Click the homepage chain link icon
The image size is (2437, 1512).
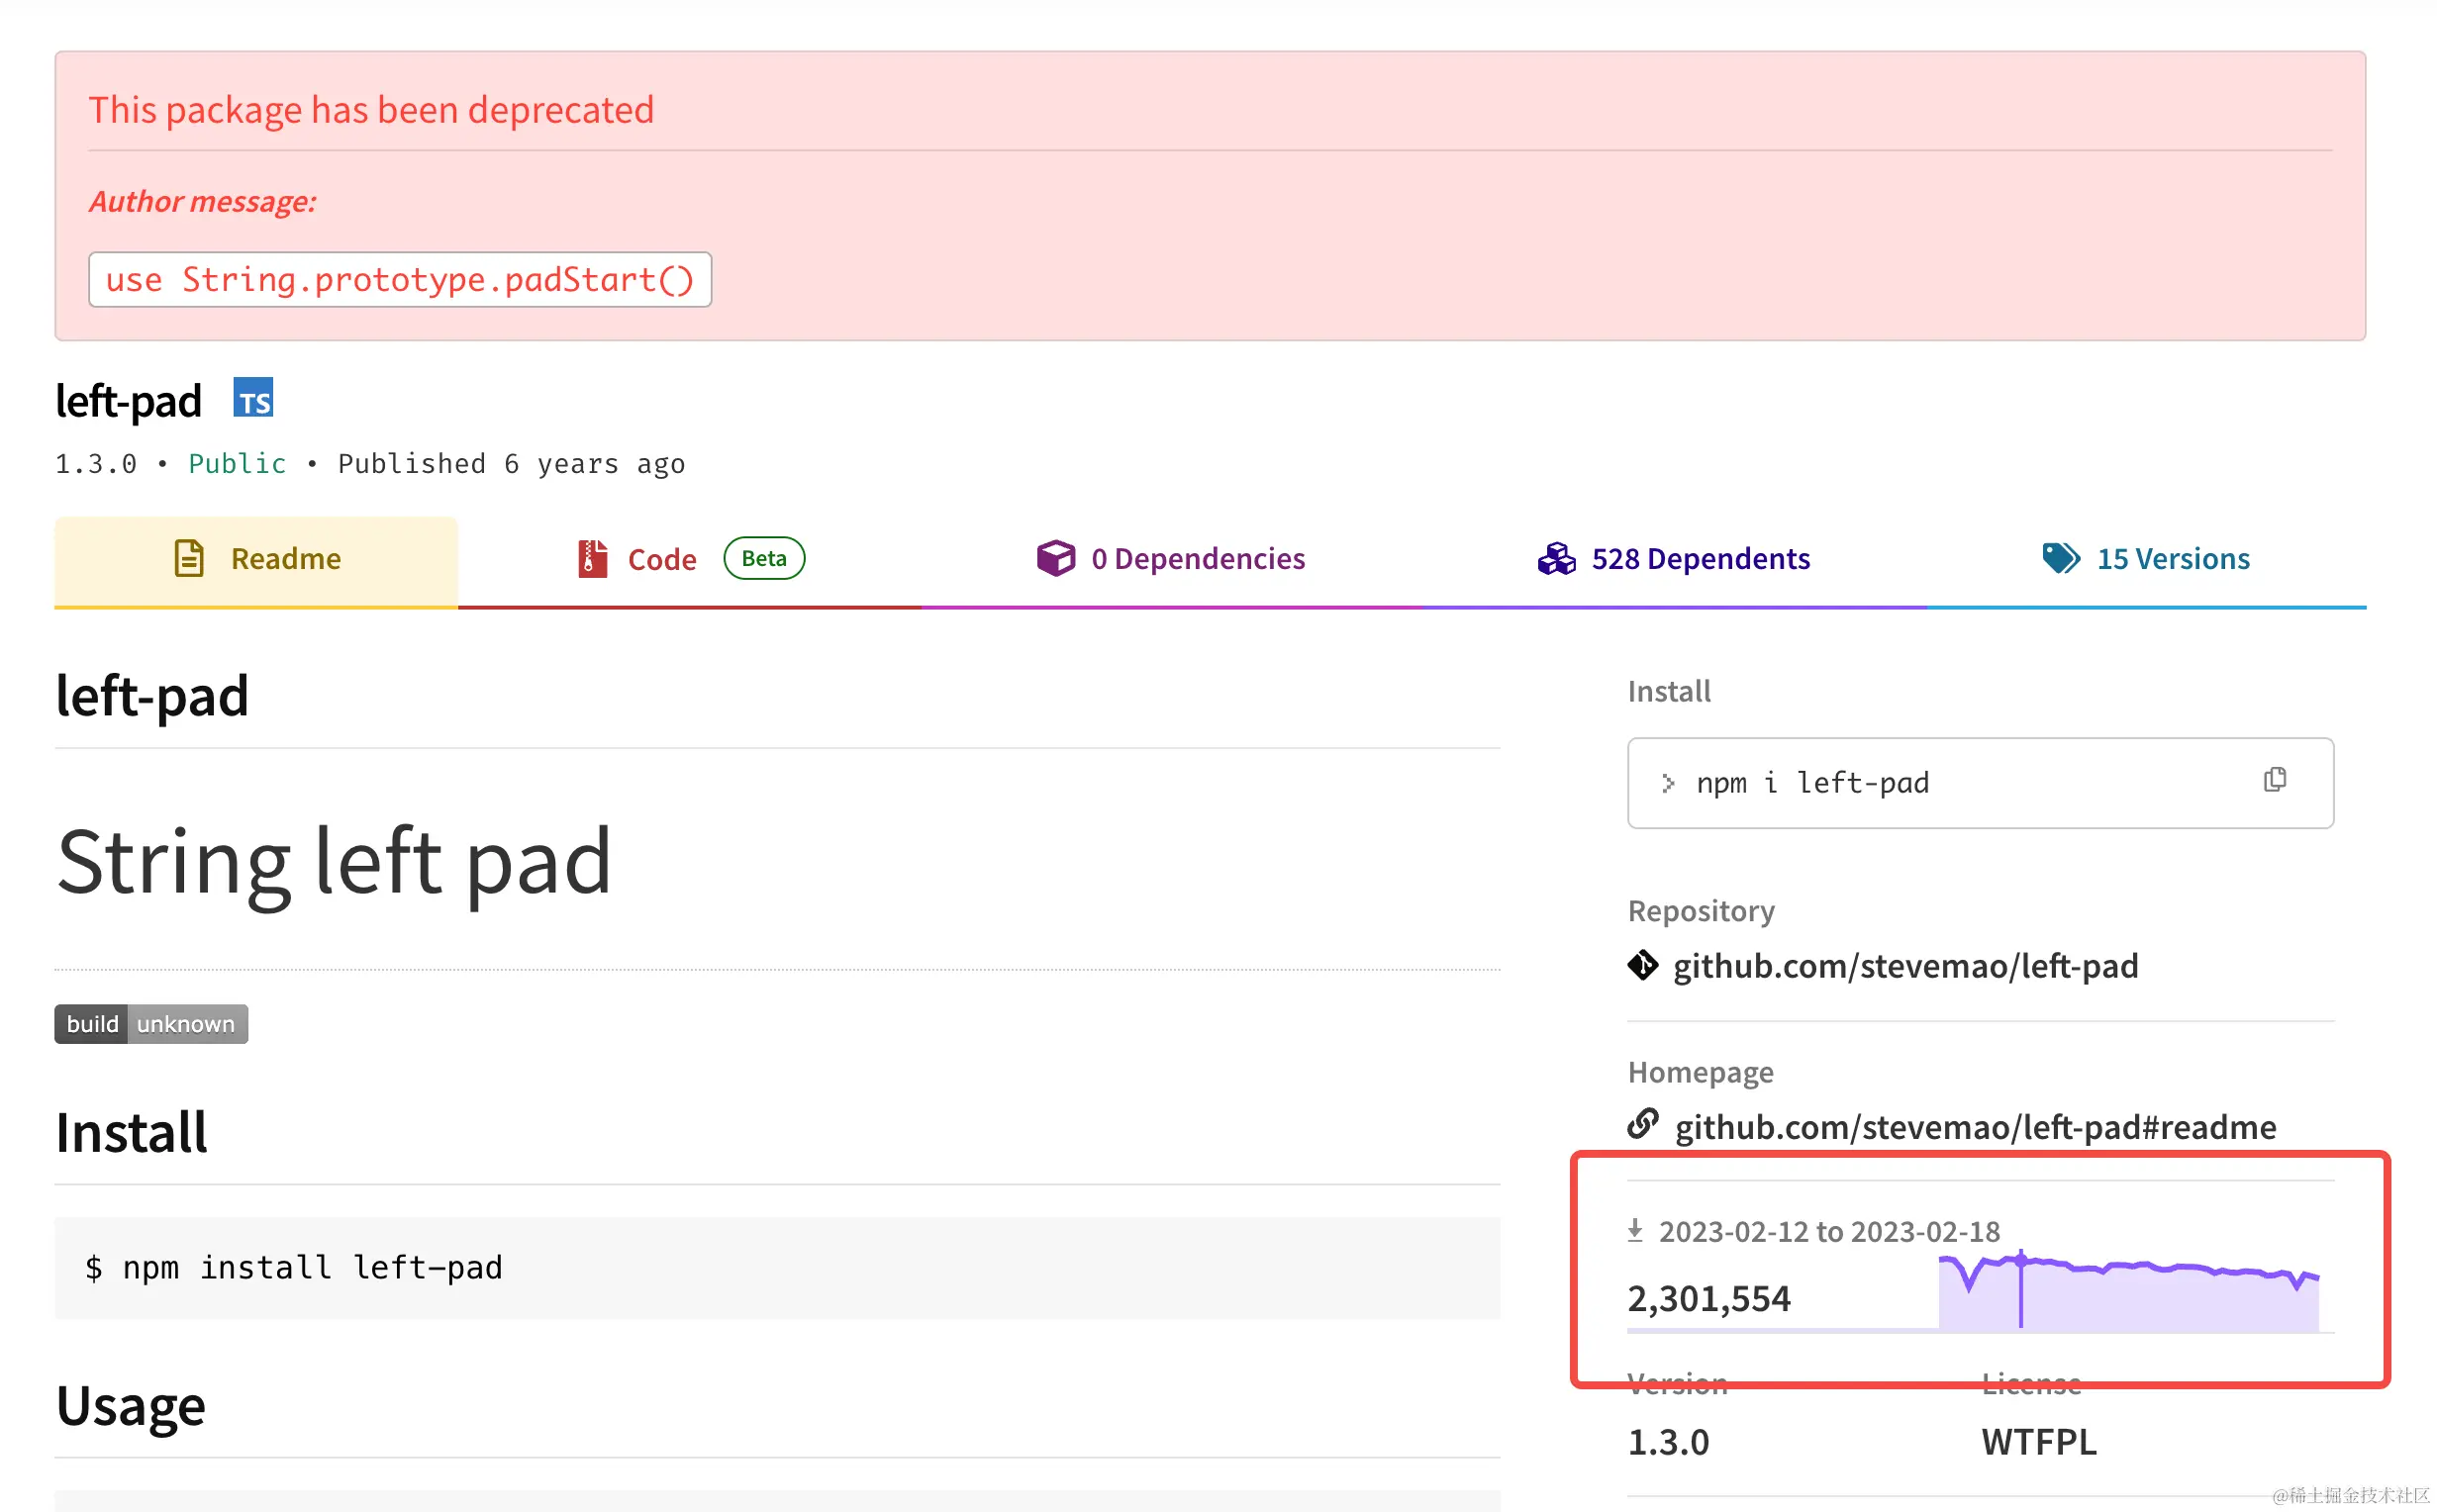(x=1642, y=1125)
